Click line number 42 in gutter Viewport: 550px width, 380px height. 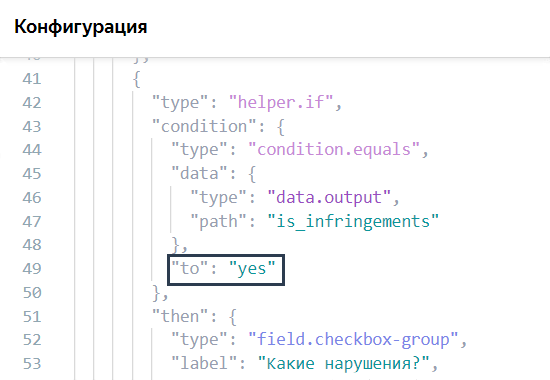pos(32,102)
